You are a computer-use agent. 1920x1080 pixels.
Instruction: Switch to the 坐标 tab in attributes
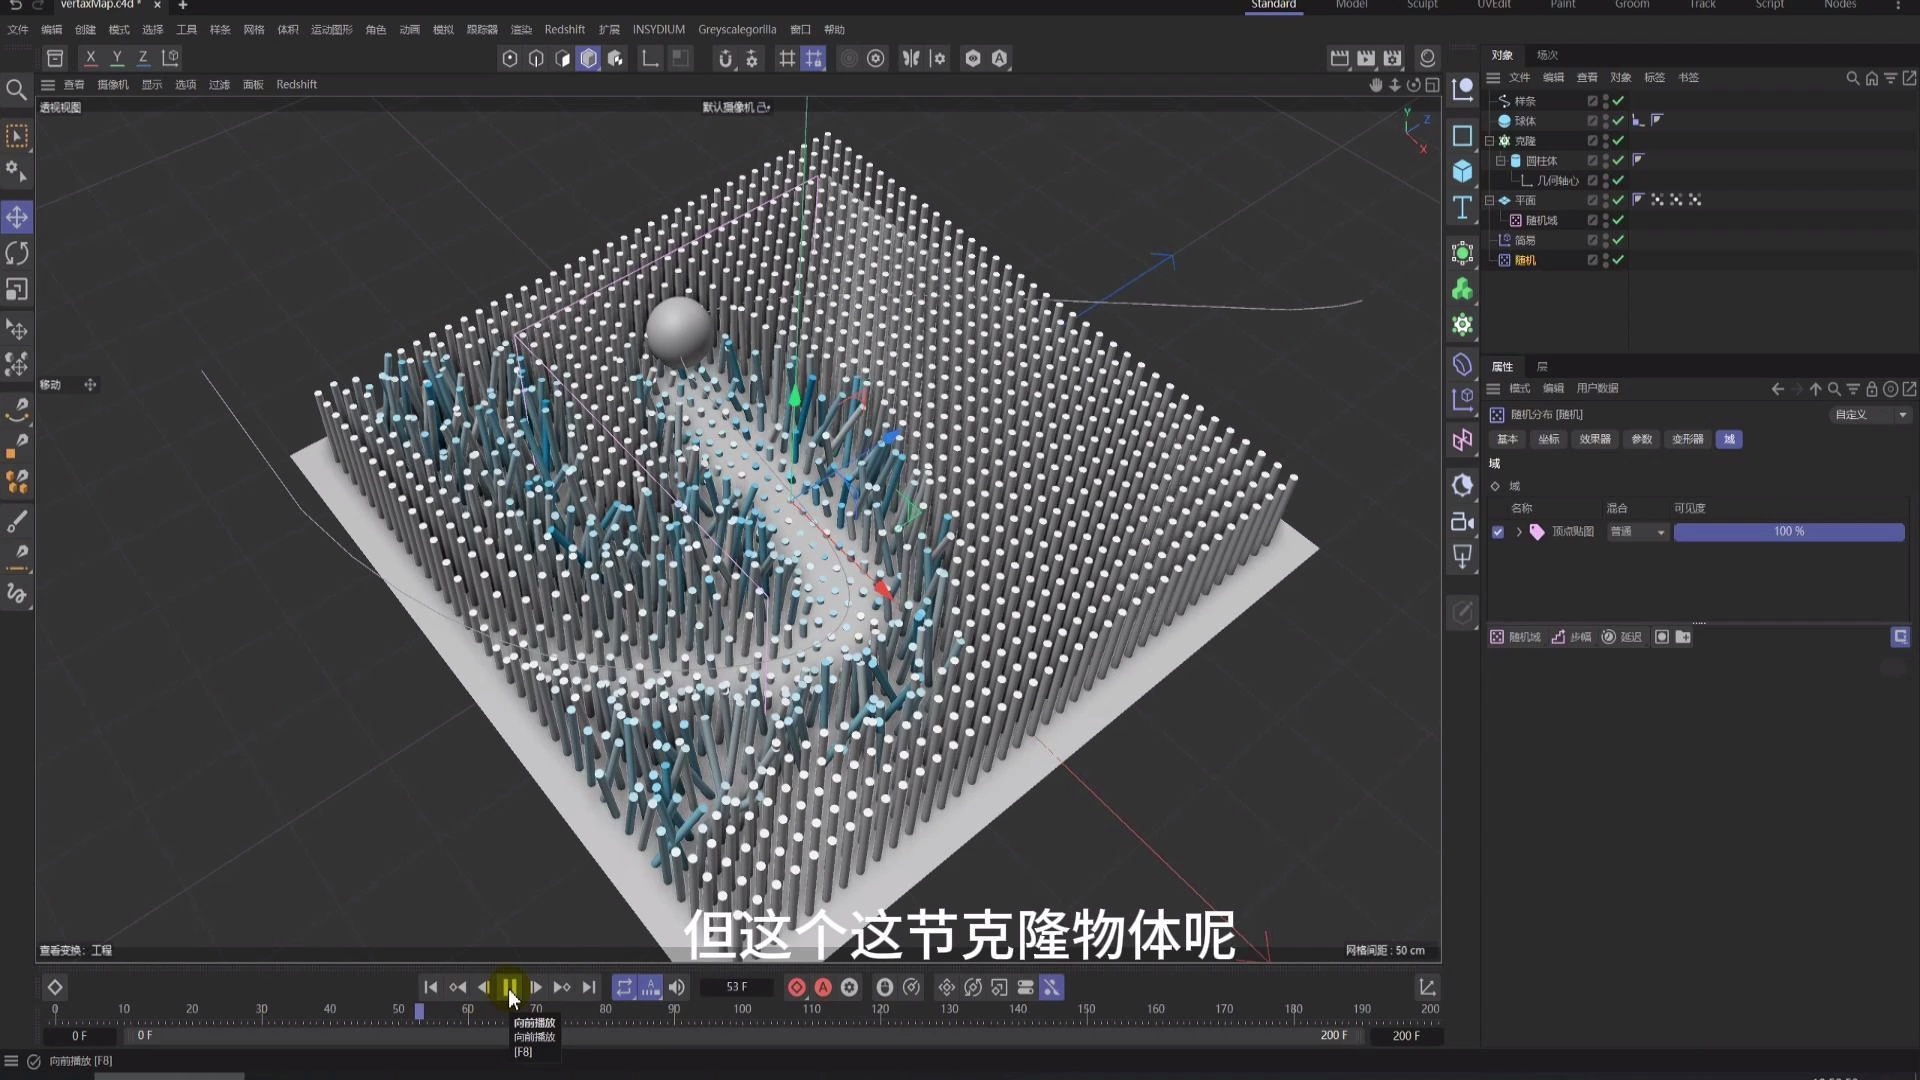click(1548, 439)
